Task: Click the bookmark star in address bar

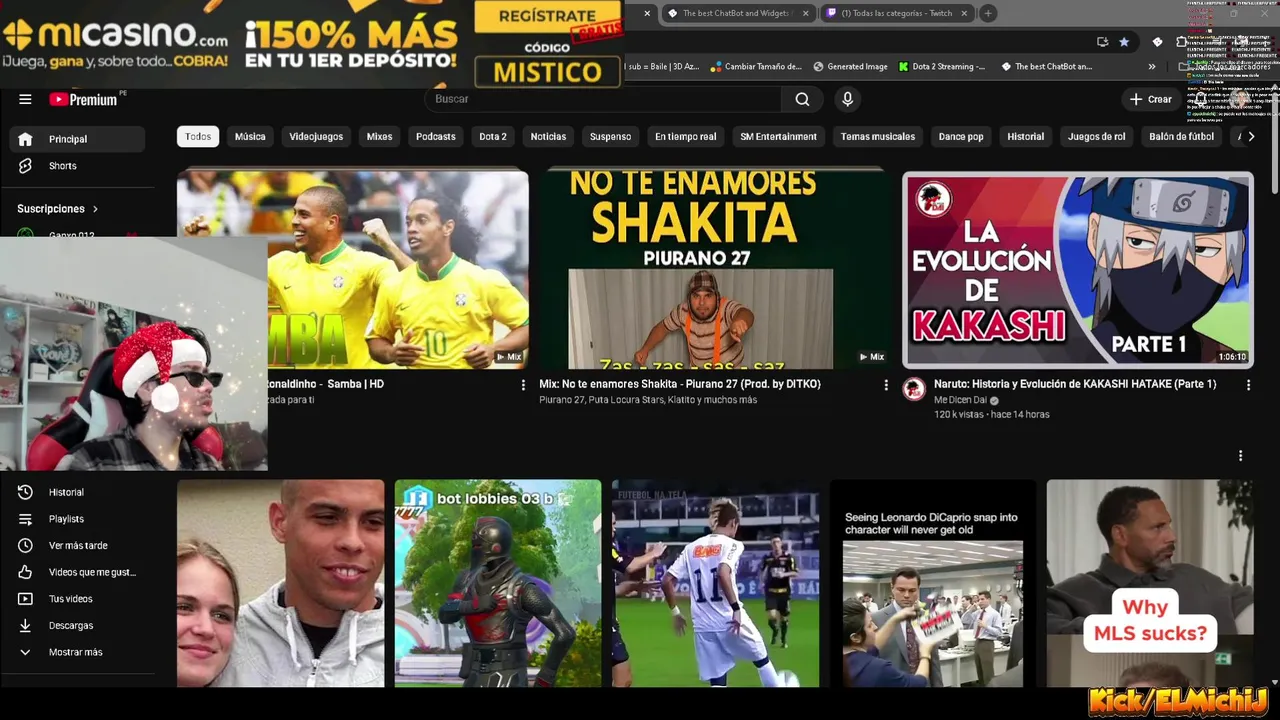Action: click(1124, 42)
